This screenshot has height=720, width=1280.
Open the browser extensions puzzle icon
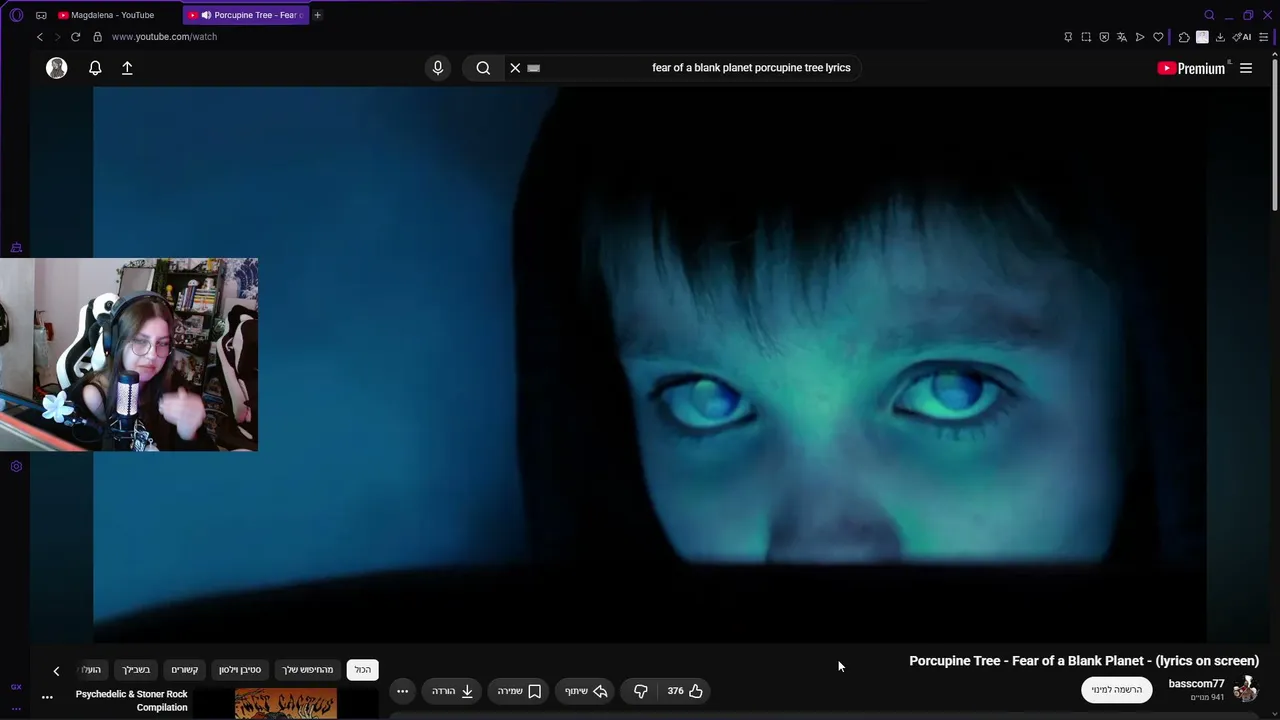point(1184,37)
